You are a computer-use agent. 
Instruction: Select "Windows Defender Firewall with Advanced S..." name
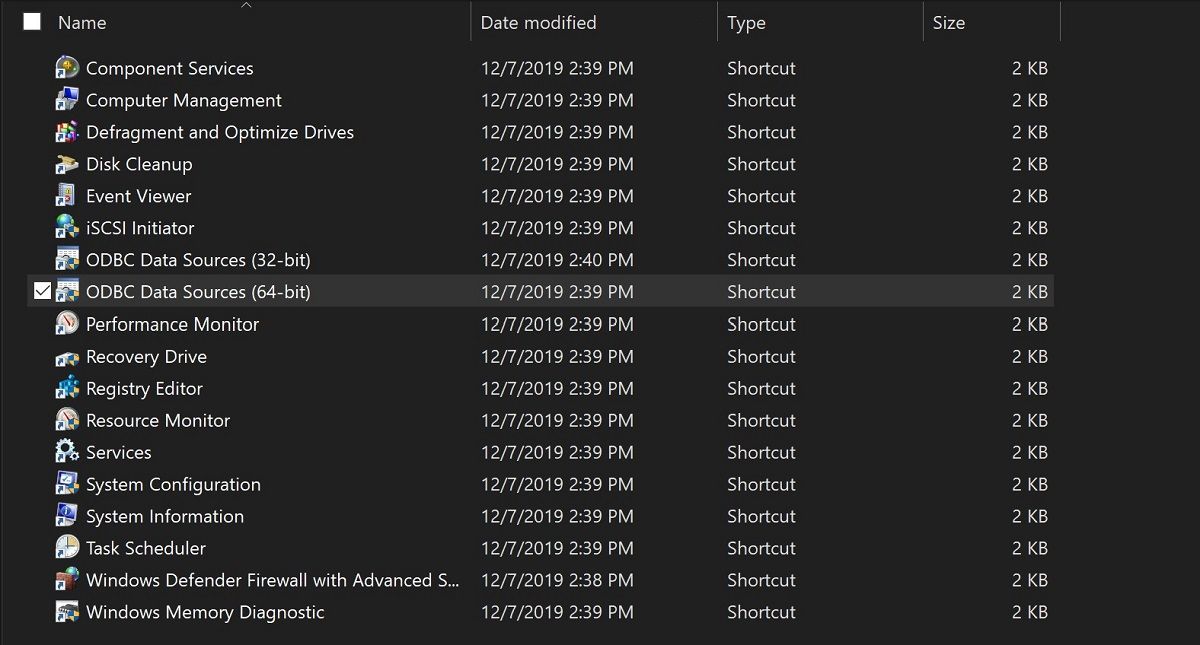click(273, 580)
